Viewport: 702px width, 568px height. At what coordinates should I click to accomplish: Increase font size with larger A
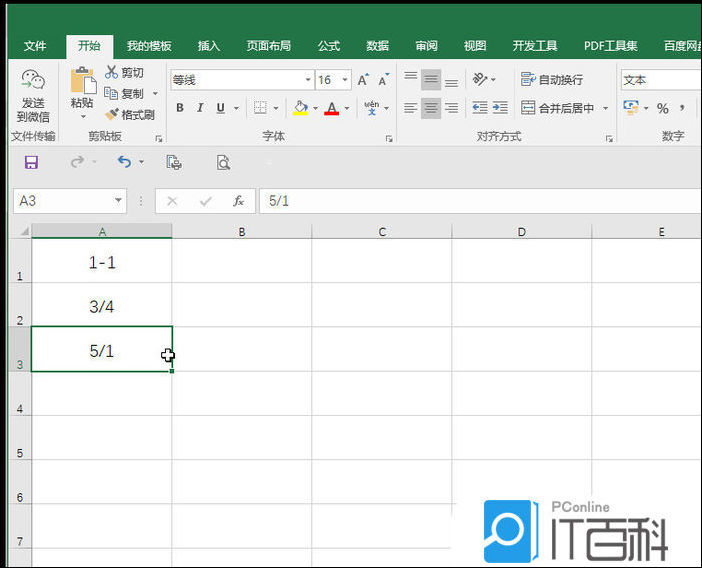click(363, 80)
